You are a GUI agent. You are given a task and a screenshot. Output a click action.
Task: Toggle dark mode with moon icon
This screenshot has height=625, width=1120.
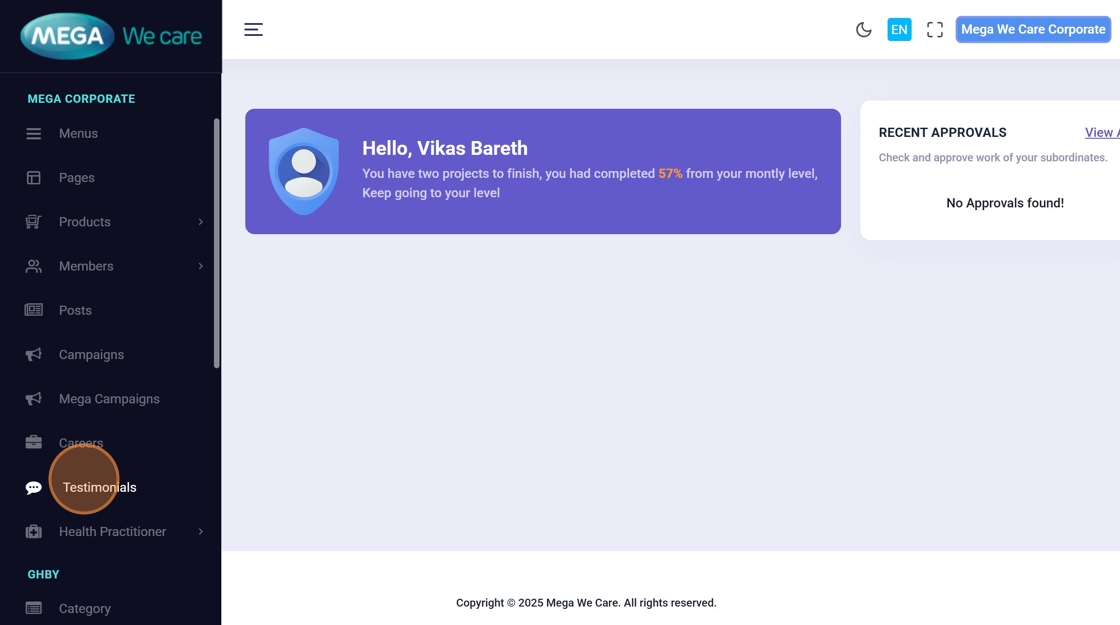point(863,30)
